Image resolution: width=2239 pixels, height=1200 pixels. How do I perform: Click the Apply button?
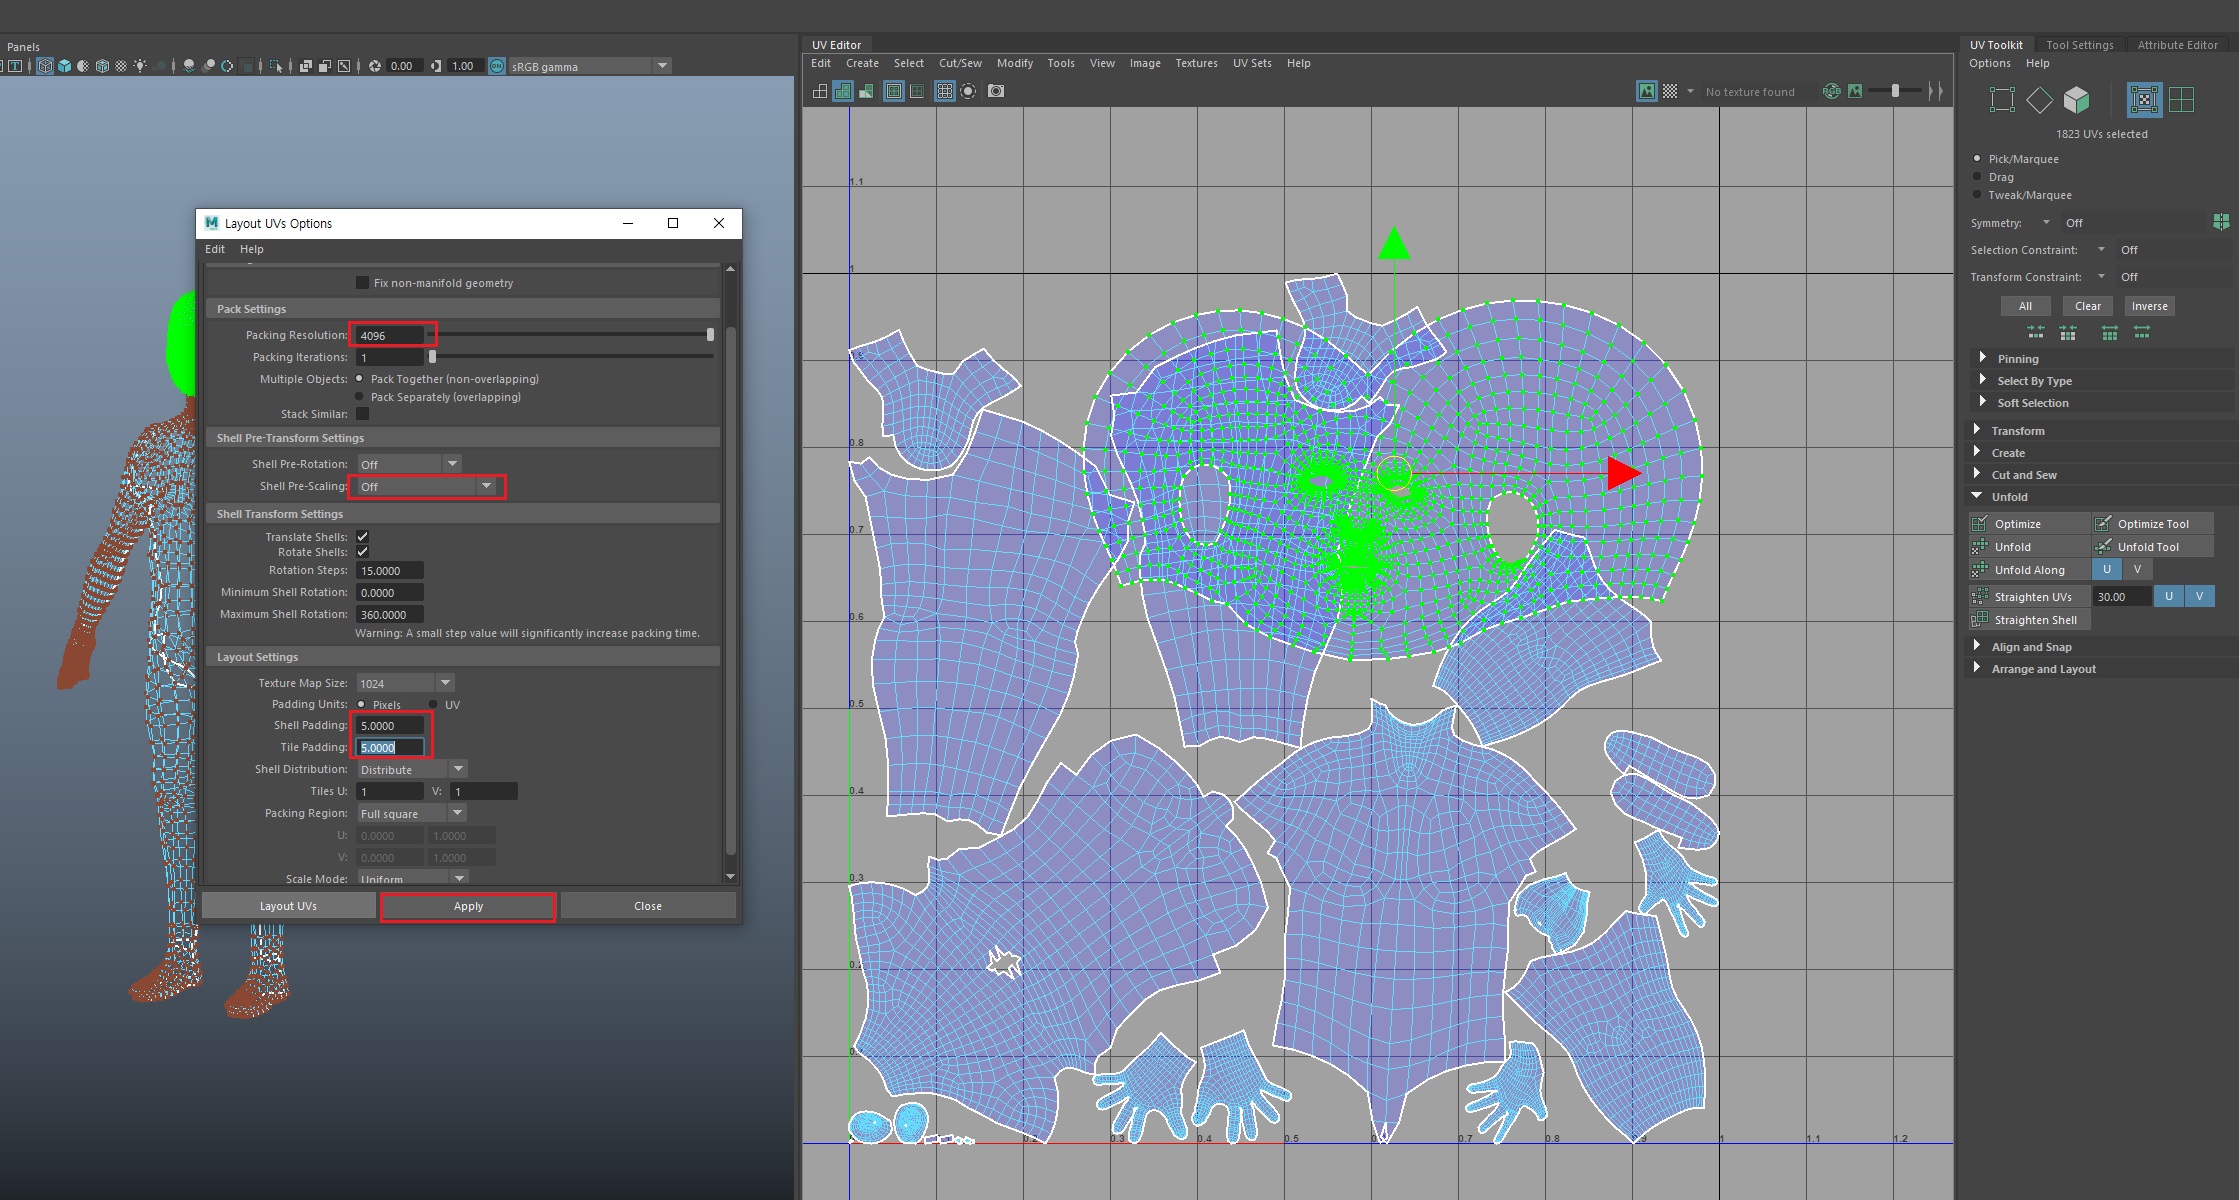point(468,906)
